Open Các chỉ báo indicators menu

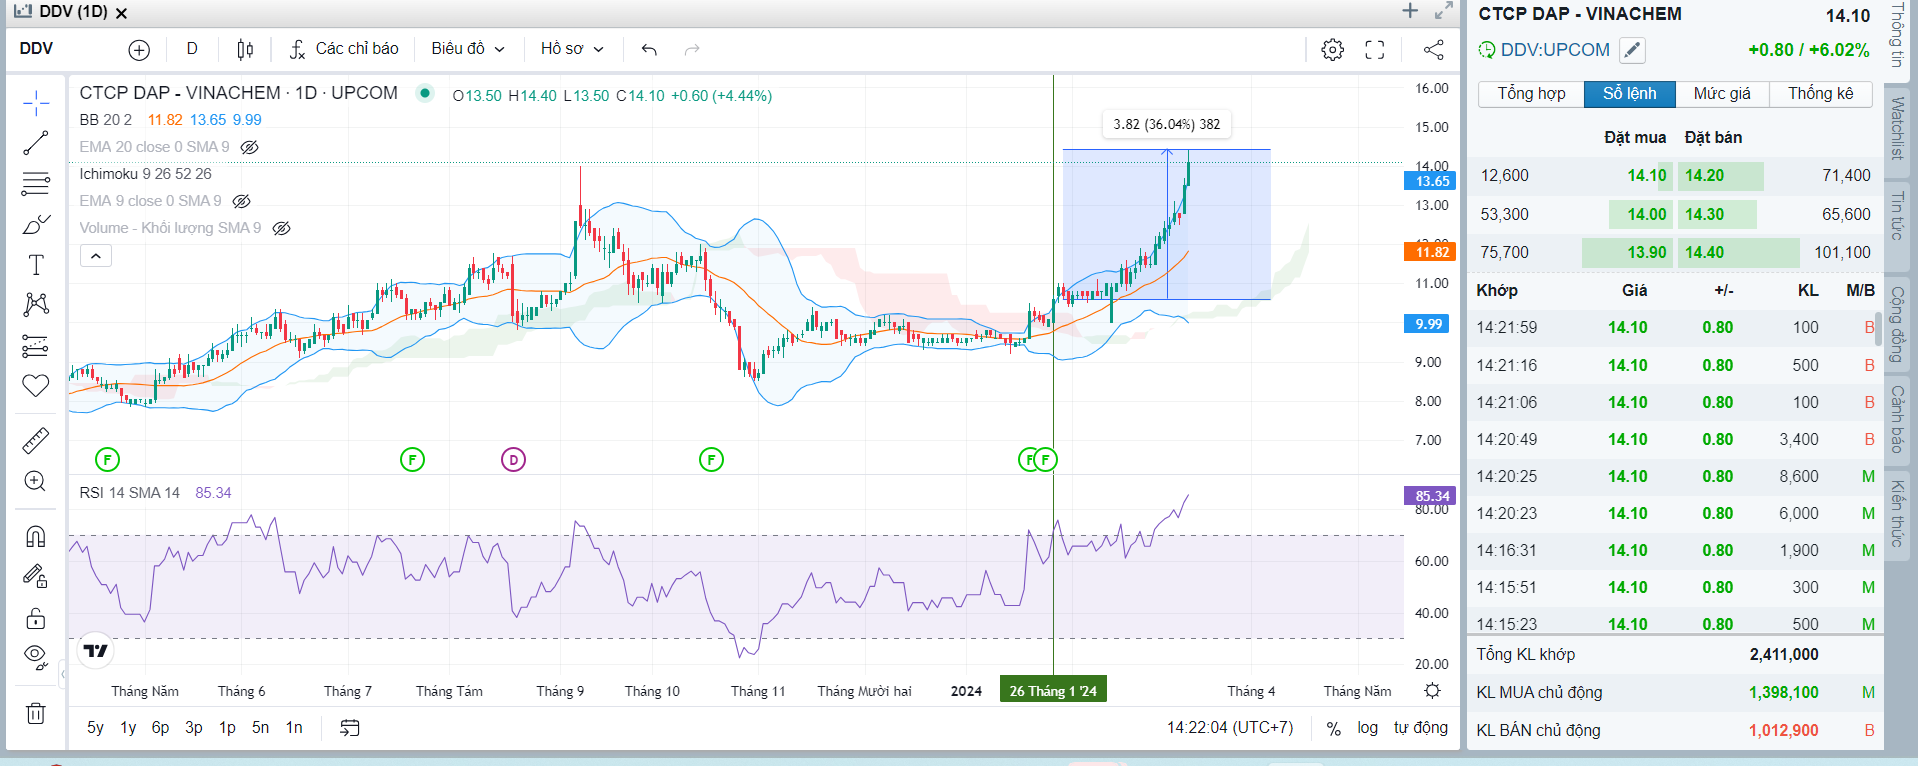click(344, 49)
